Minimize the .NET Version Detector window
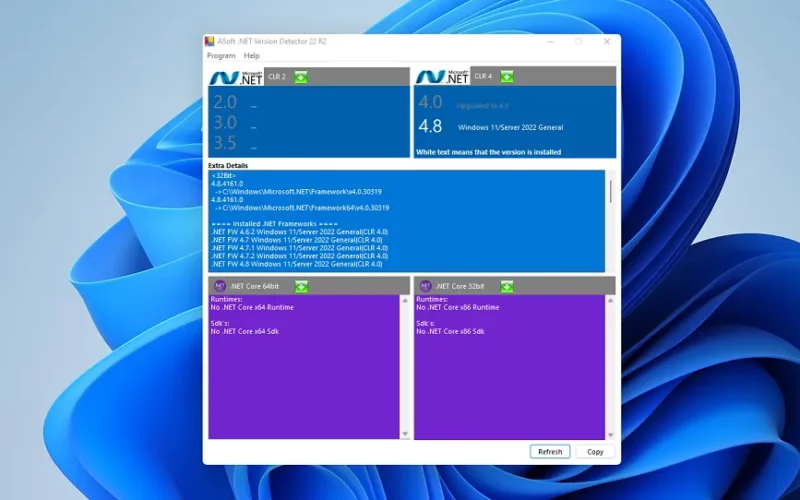Viewport: 800px width, 500px height. (x=551, y=41)
